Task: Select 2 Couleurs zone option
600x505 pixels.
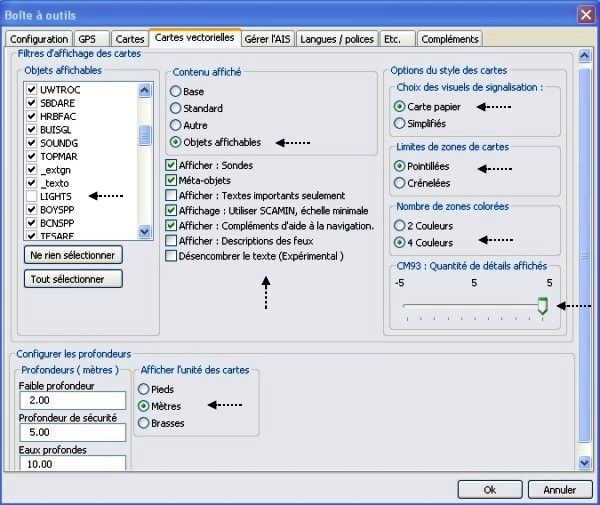Action: [400, 225]
